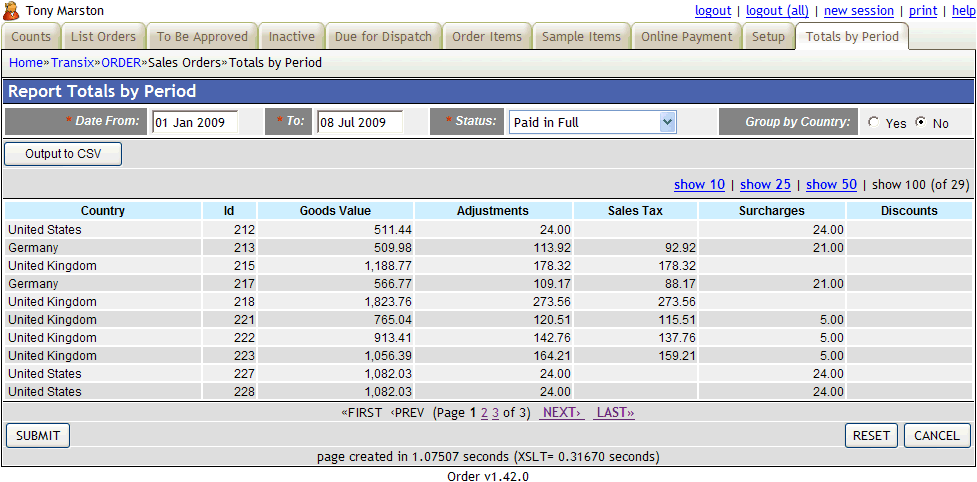Click the CANCEL button
Image resolution: width=977 pixels, height=482 pixels.
pyautogui.click(x=937, y=436)
